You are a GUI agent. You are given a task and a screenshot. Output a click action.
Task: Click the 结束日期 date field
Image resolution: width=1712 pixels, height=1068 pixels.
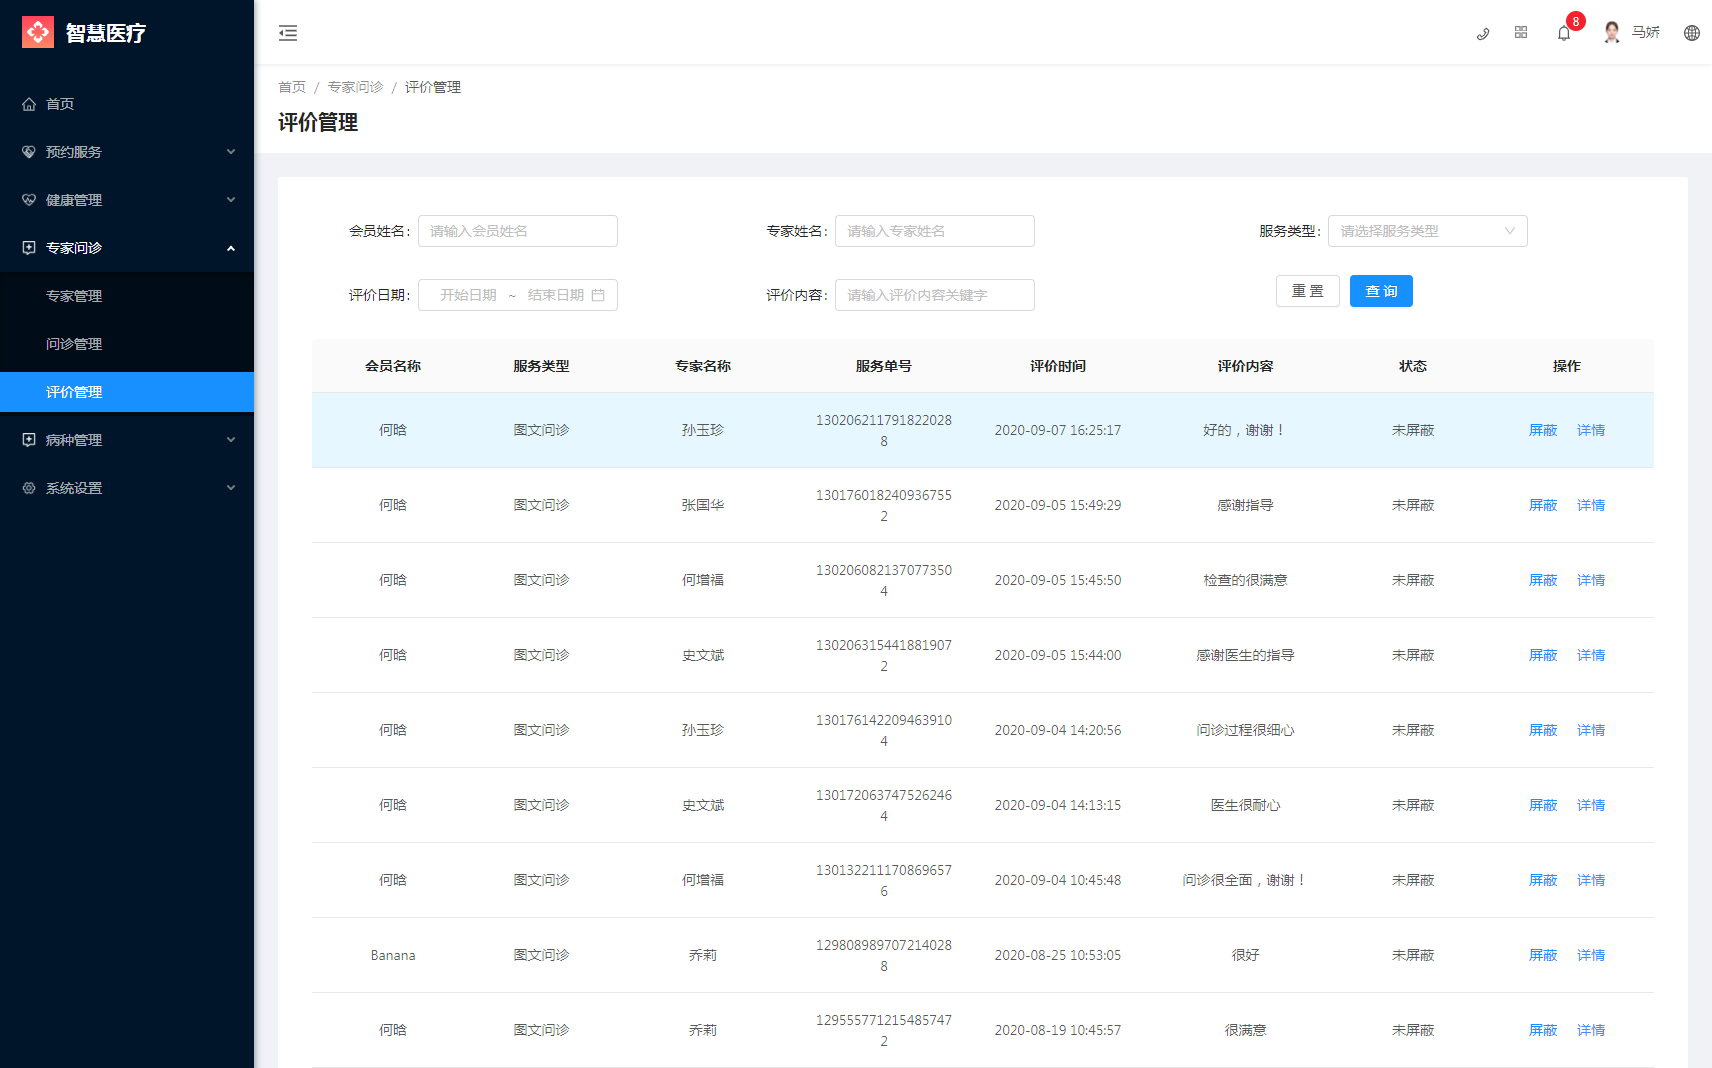(x=555, y=295)
